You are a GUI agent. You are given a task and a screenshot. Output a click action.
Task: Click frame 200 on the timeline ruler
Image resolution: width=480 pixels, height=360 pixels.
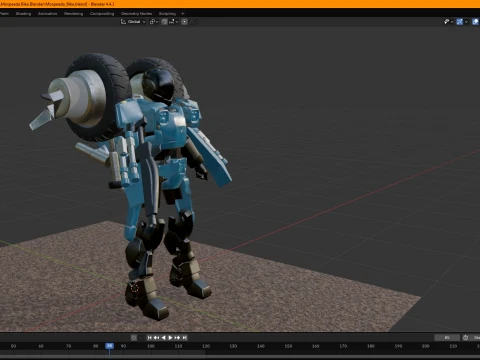[426, 346]
